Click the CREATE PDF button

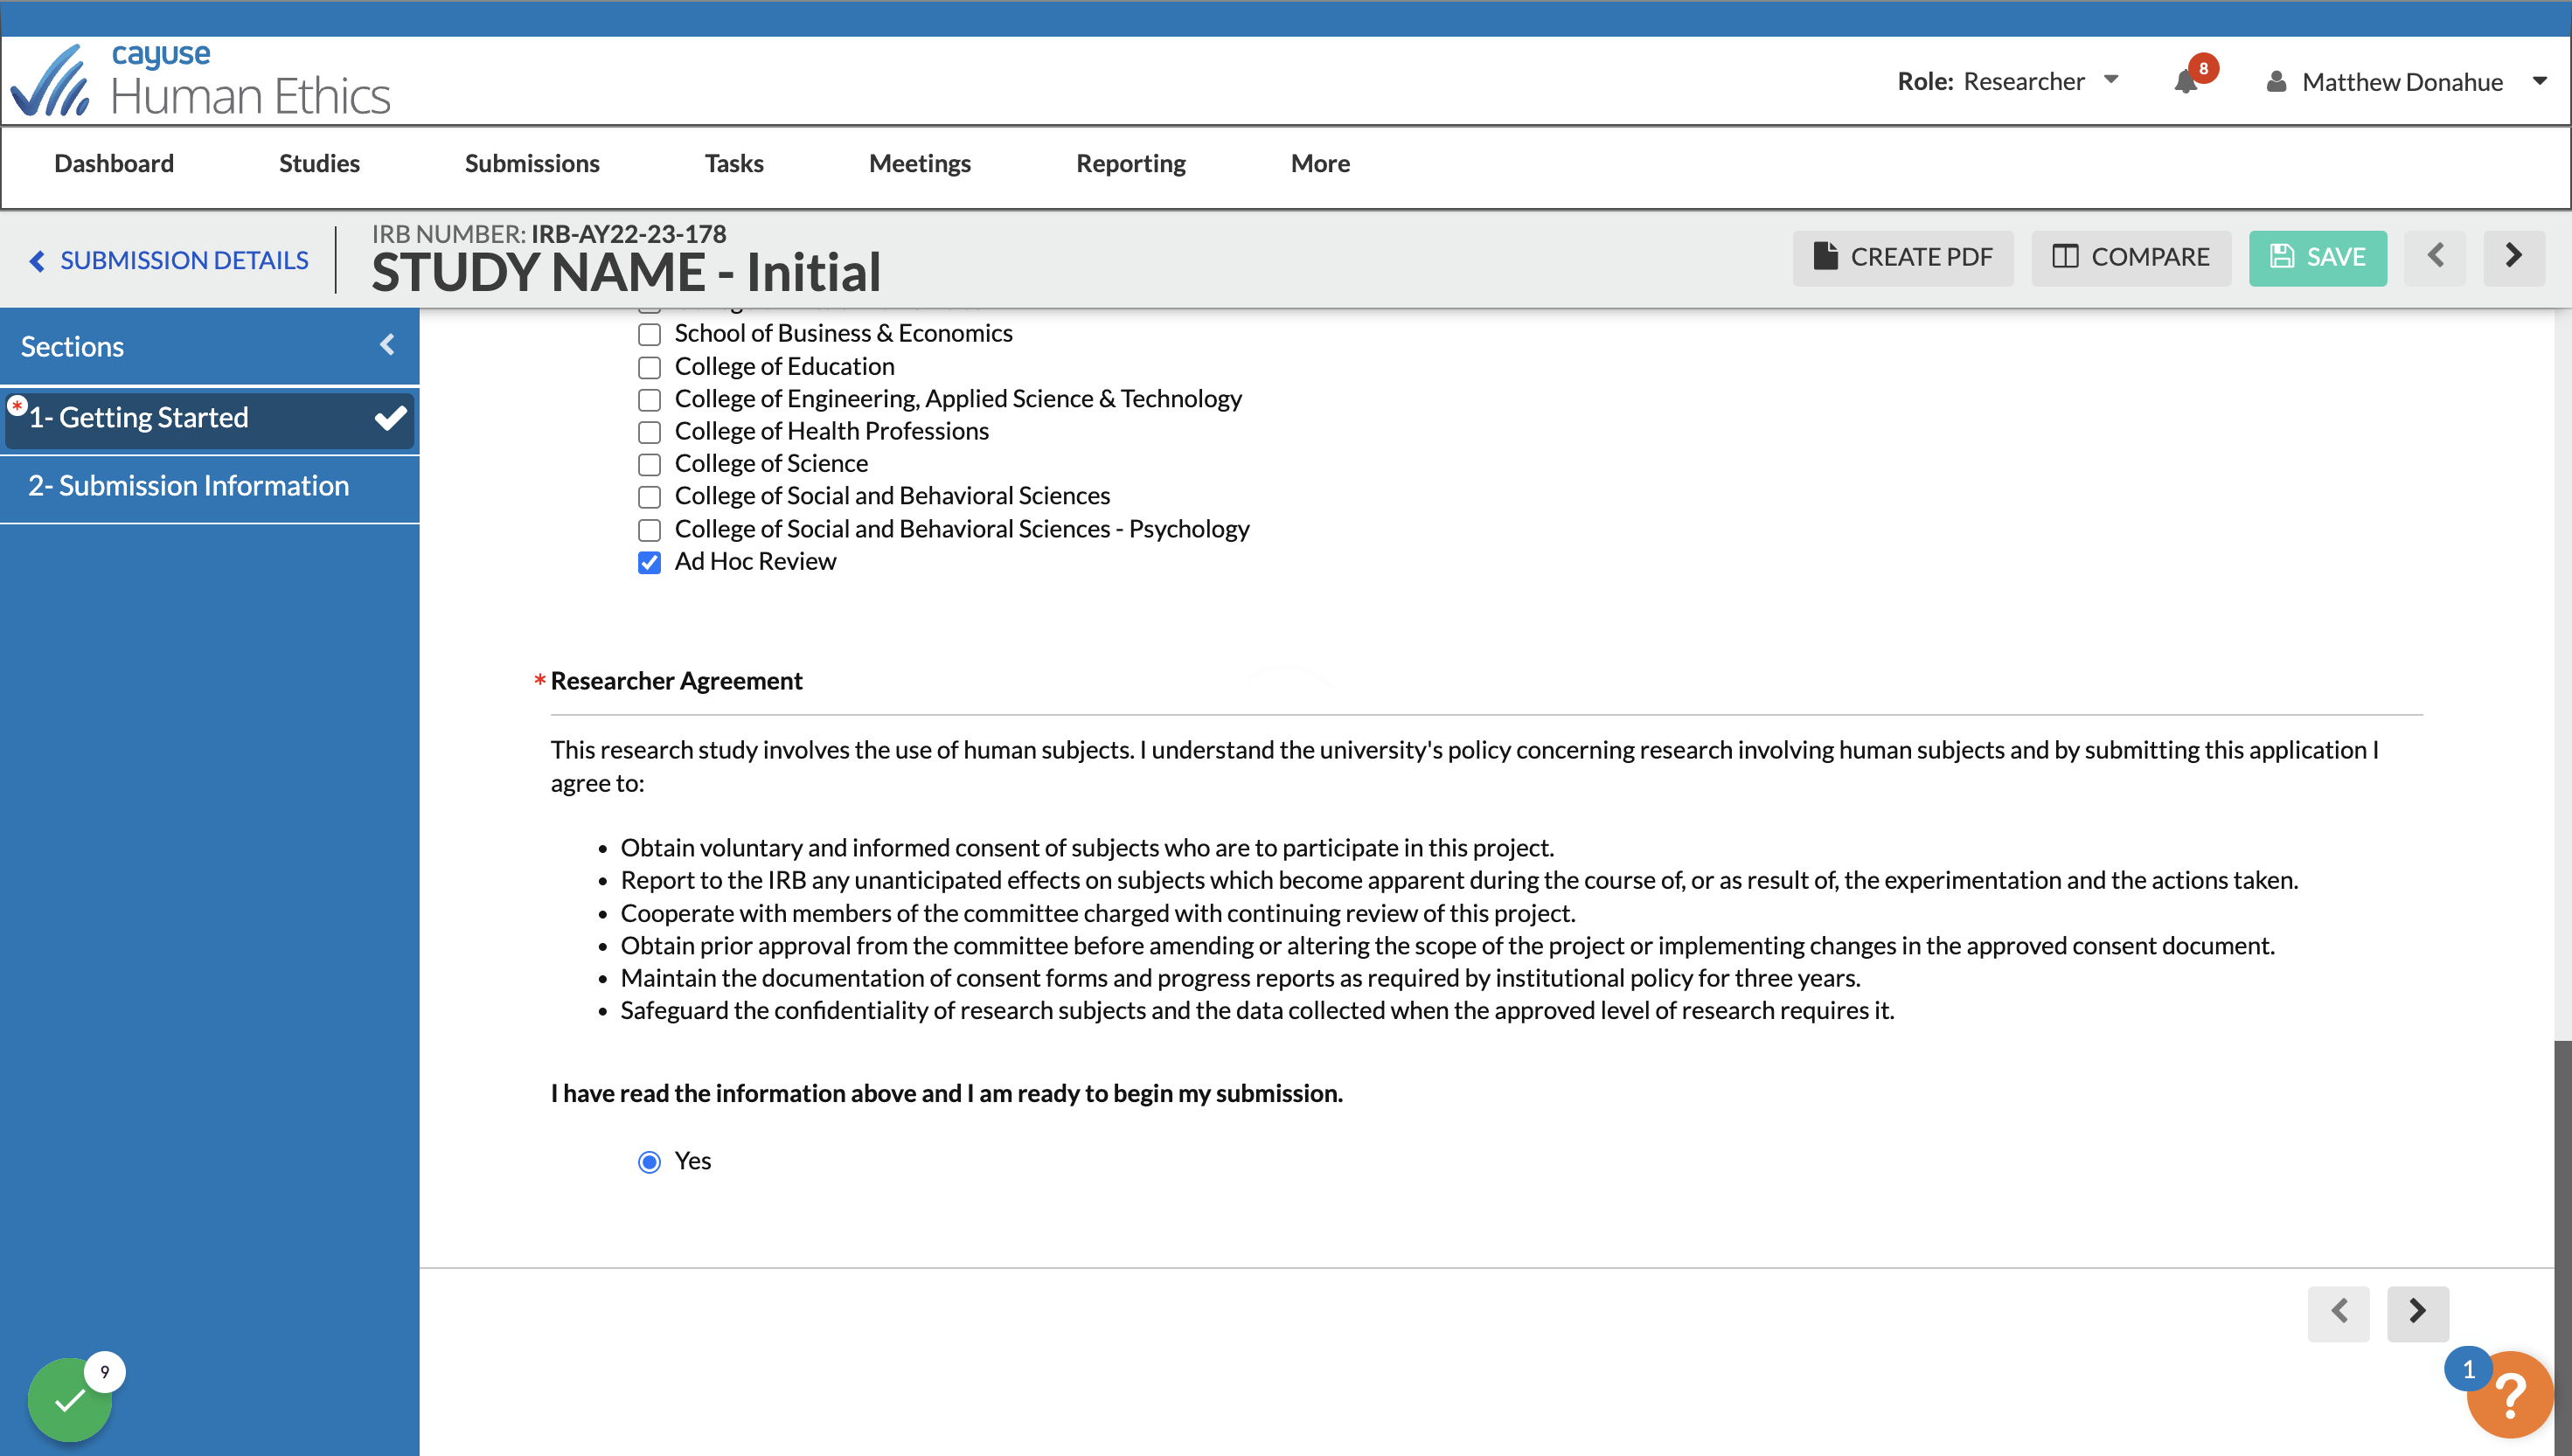(1903, 257)
